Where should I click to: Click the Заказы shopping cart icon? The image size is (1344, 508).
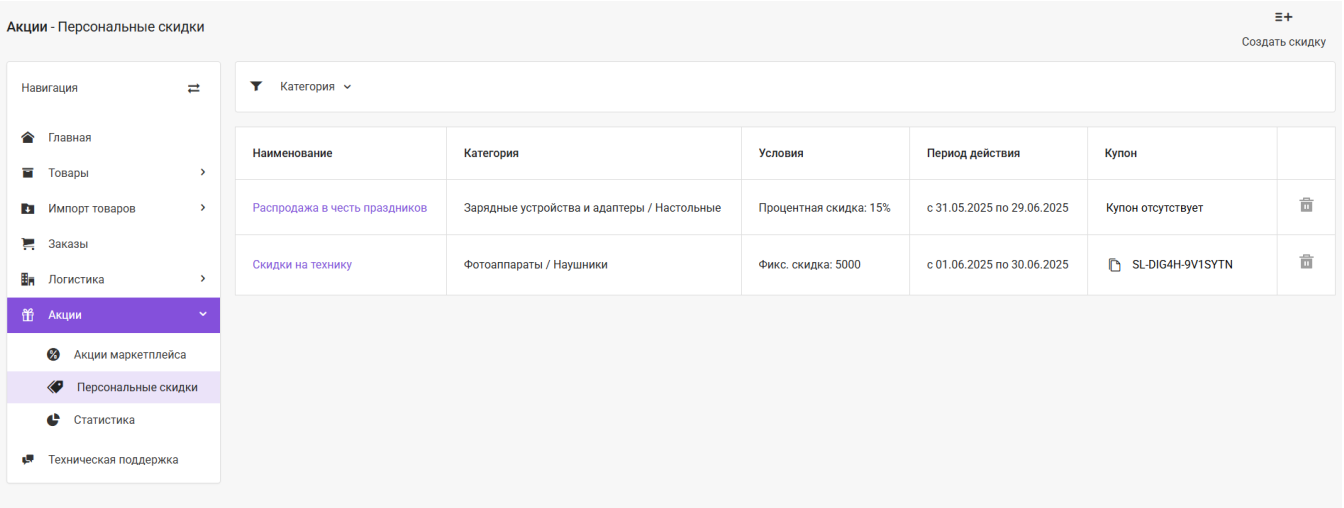[x=28, y=244]
